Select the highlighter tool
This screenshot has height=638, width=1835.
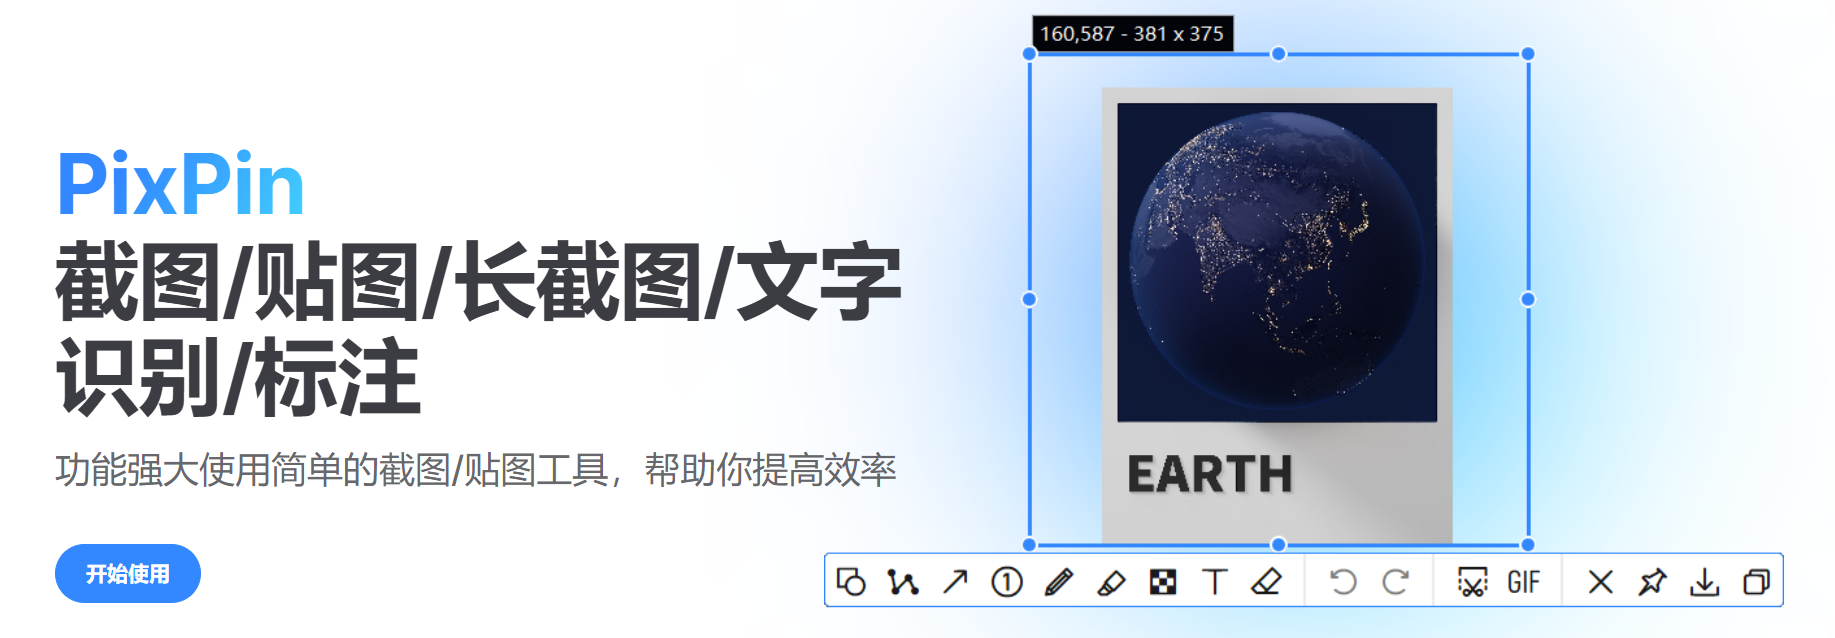coord(1111,581)
